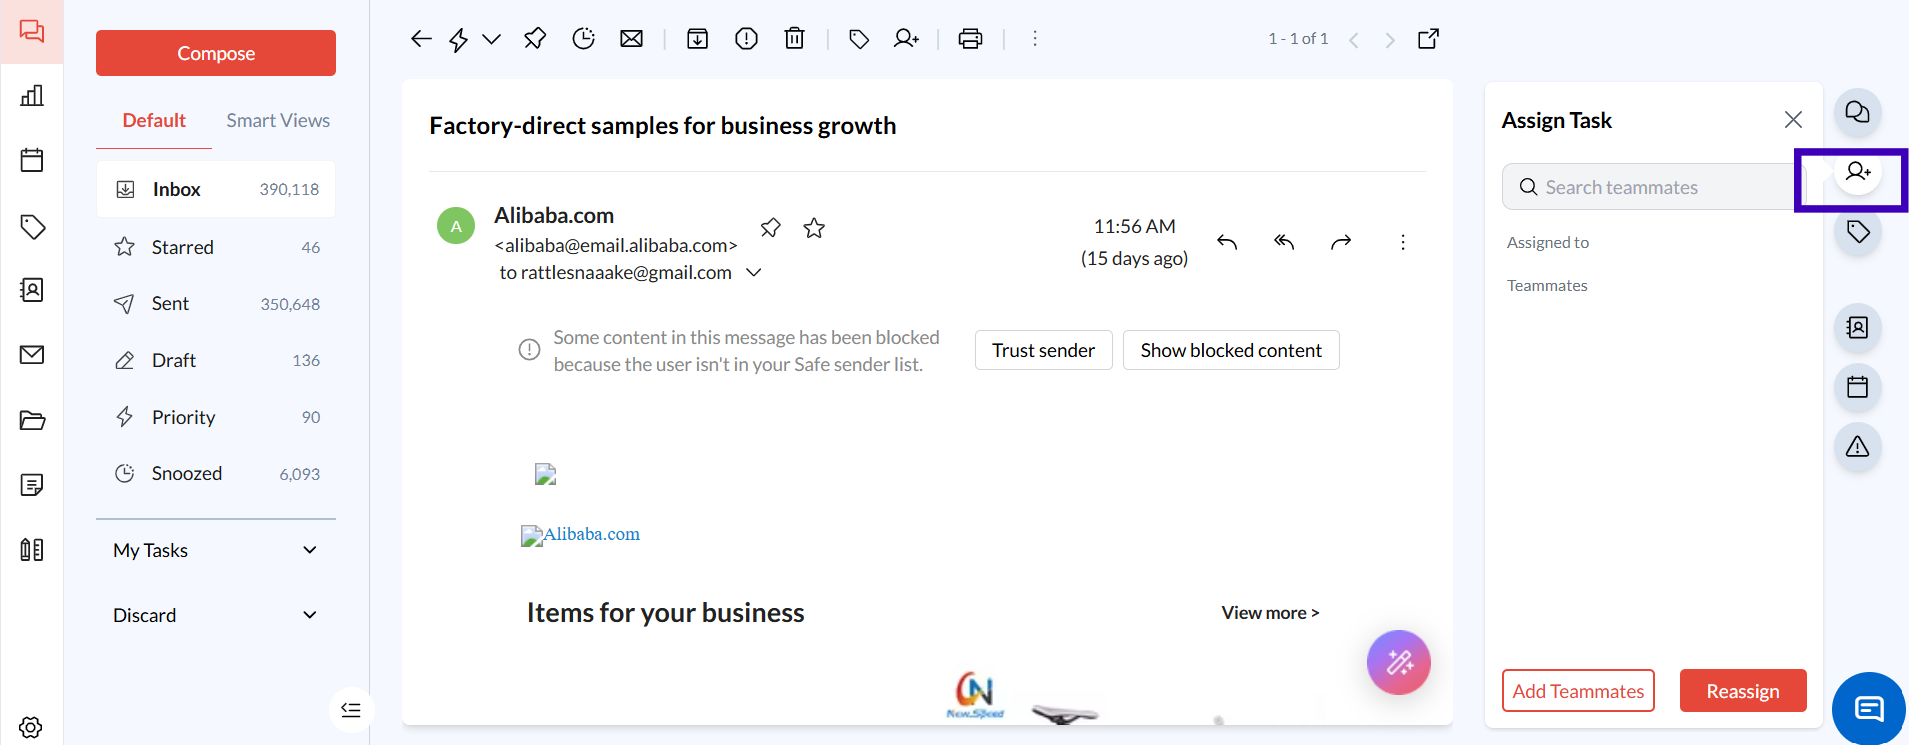Click the reply arrow icon
The height and width of the screenshot is (745, 1909).
click(x=1227, y=242)
